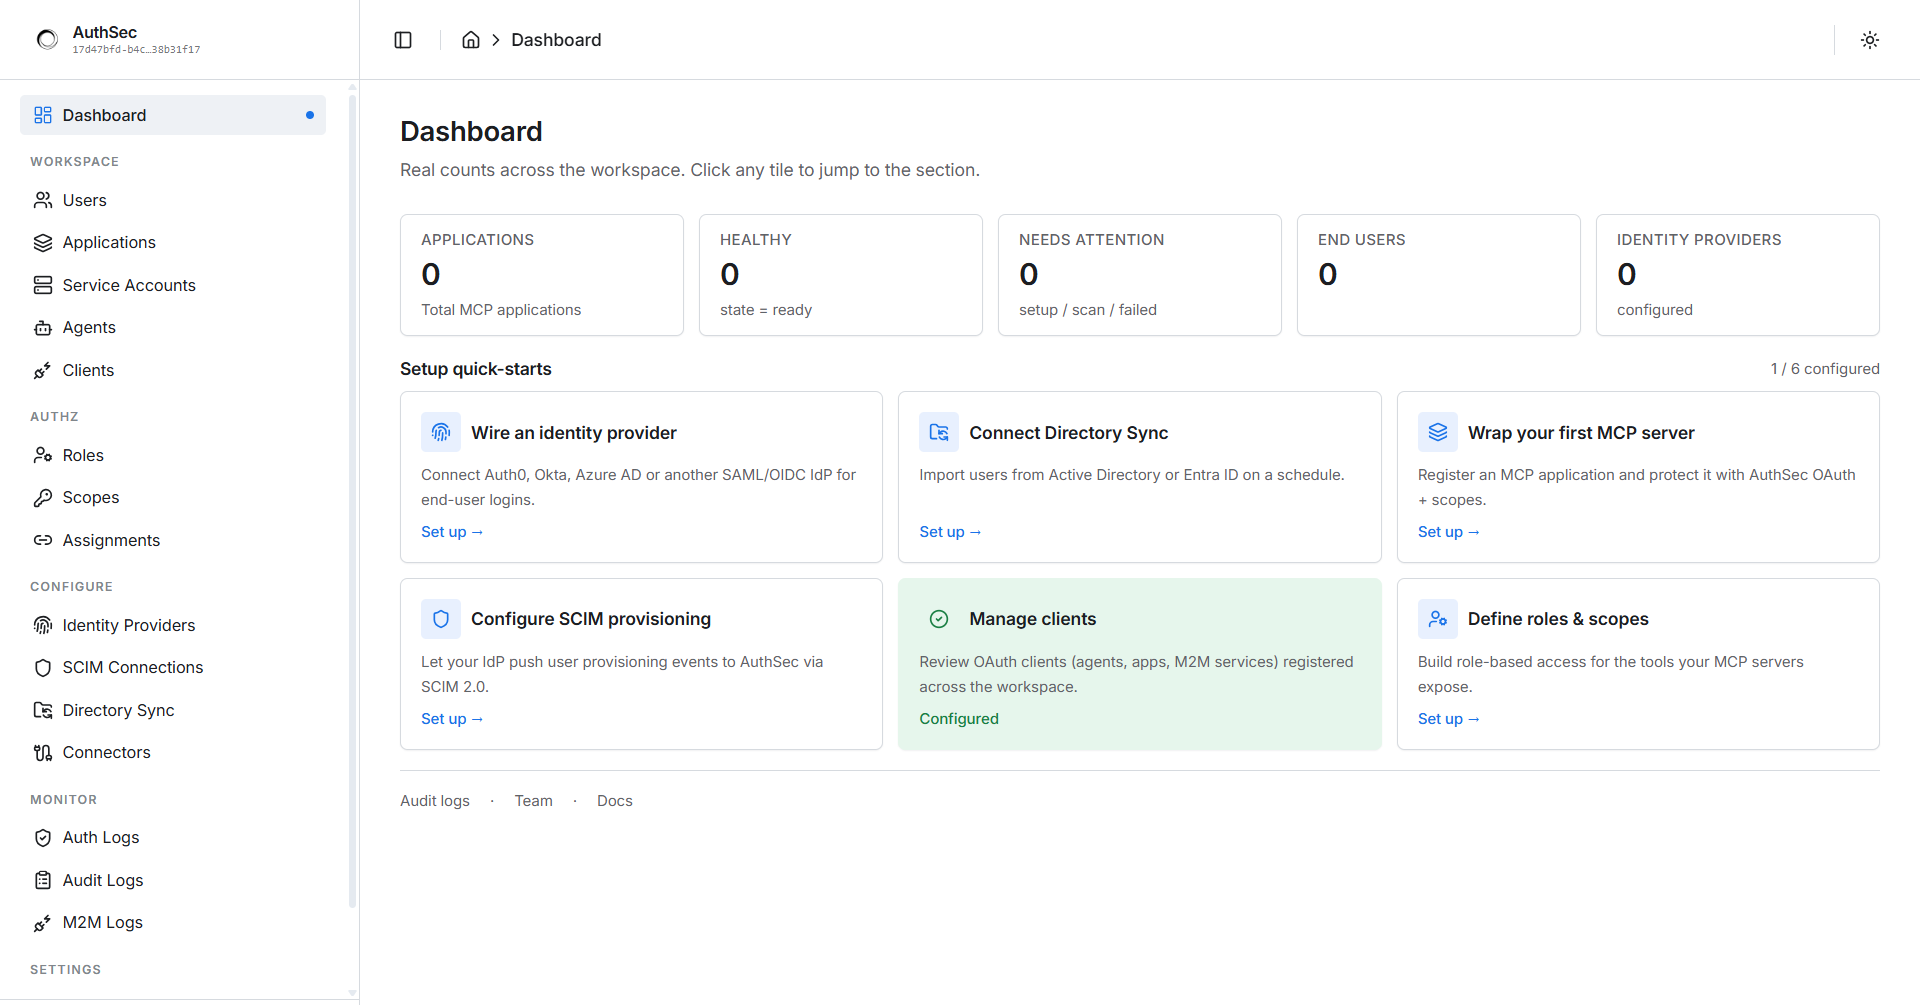Open Team footer link
Image resolution: width=1920 pixels, height=1005 pixels.
[534, 801]
